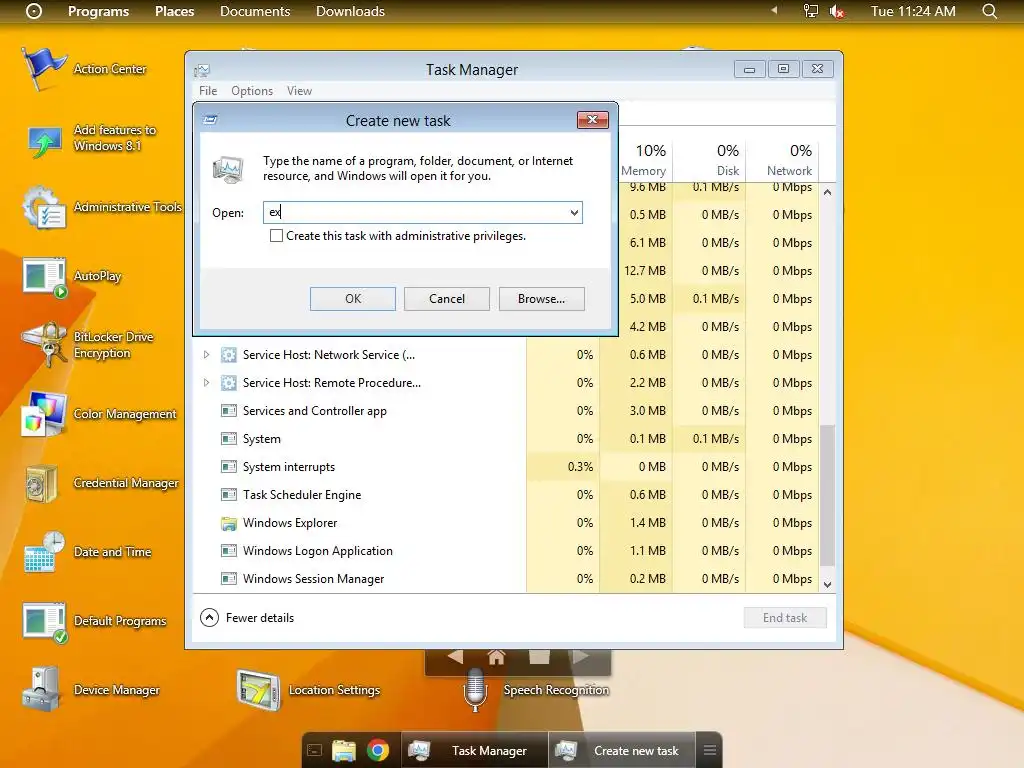This screenshot has height=768, width=1024.
Task: Open the File menu in Task Manager
Action: click(208, 91)
